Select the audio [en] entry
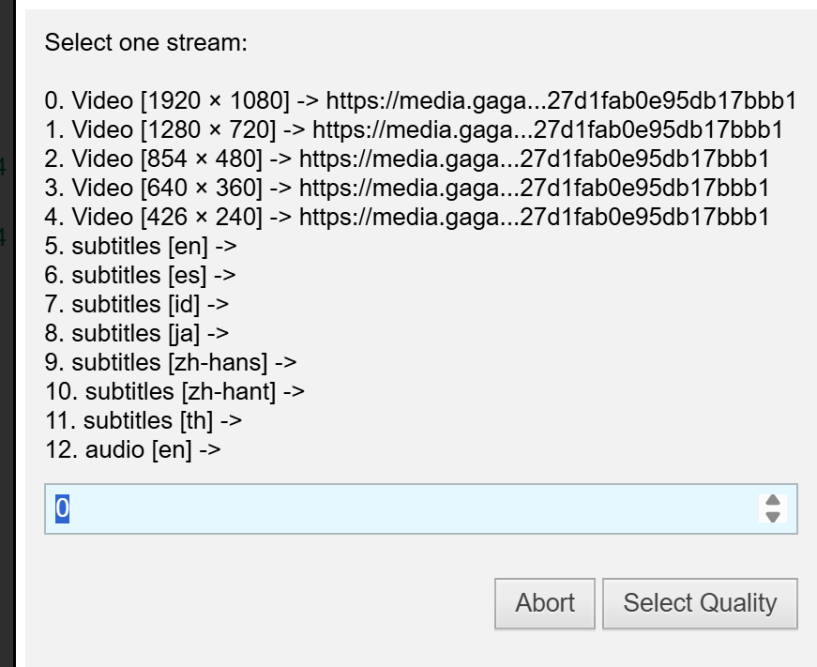 [x=133, y=449]
